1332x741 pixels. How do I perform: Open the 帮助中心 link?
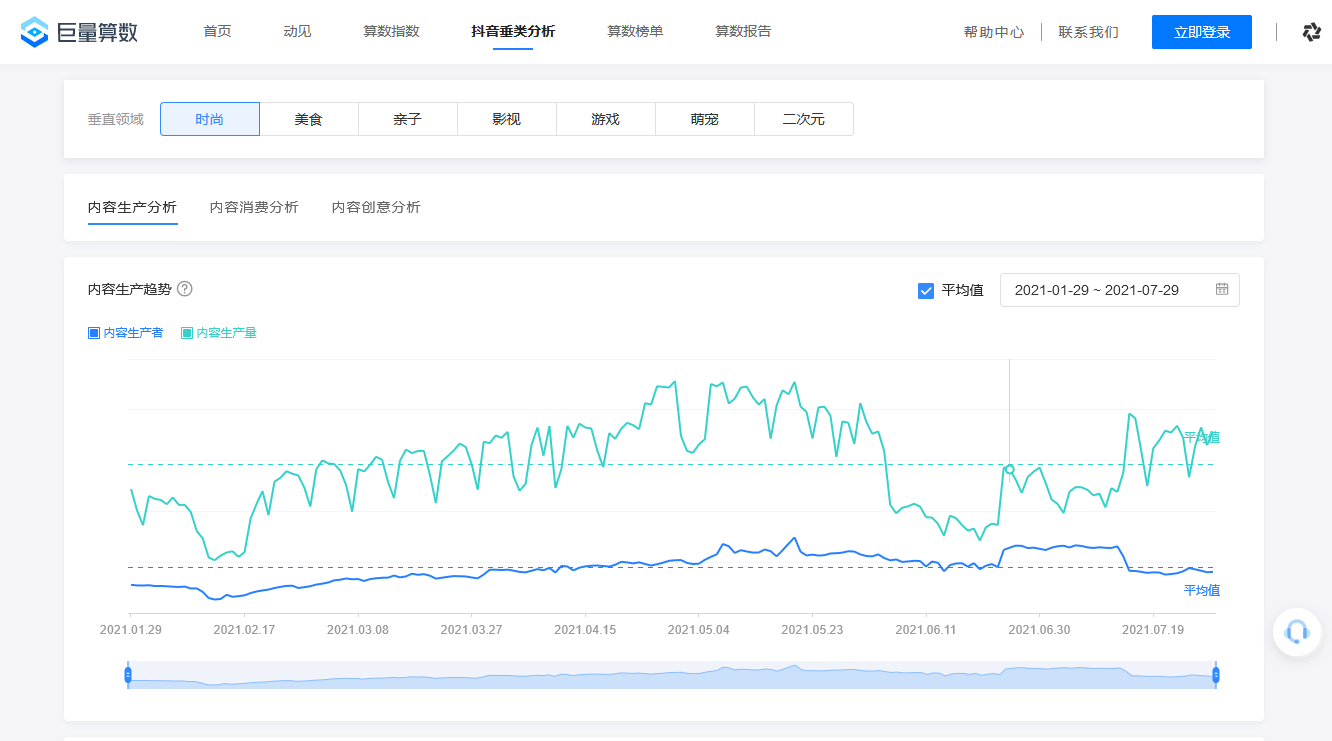[994, 32]
